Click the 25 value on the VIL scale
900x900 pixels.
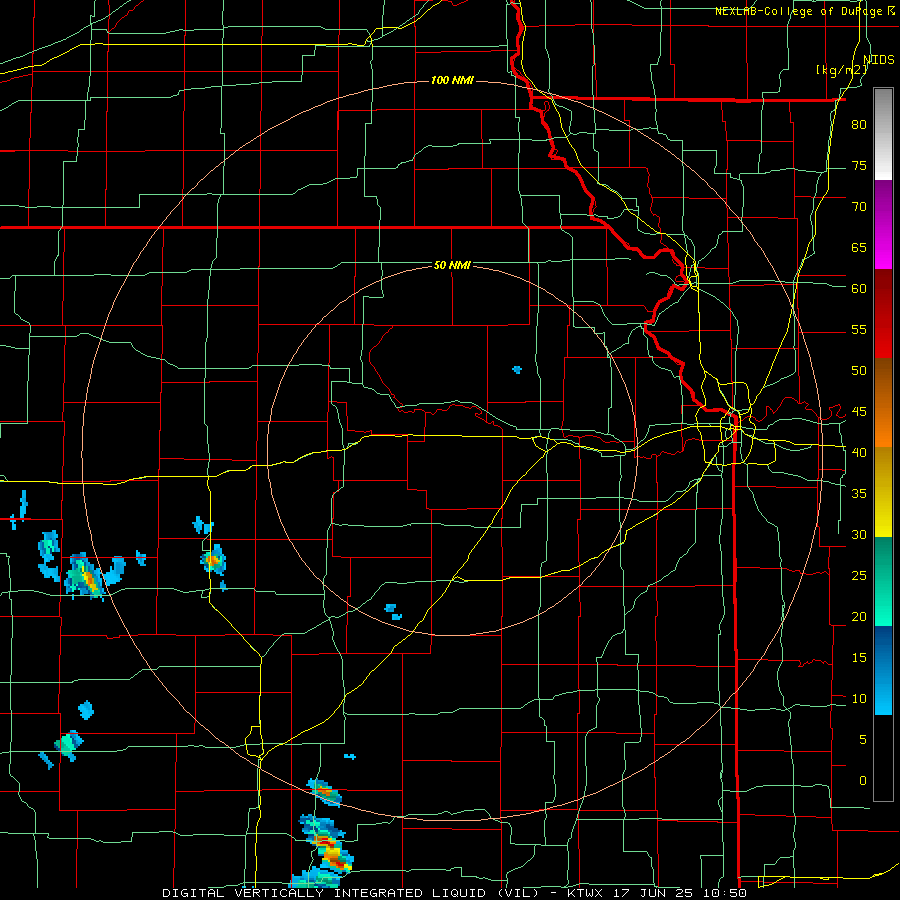click(859, 575)
